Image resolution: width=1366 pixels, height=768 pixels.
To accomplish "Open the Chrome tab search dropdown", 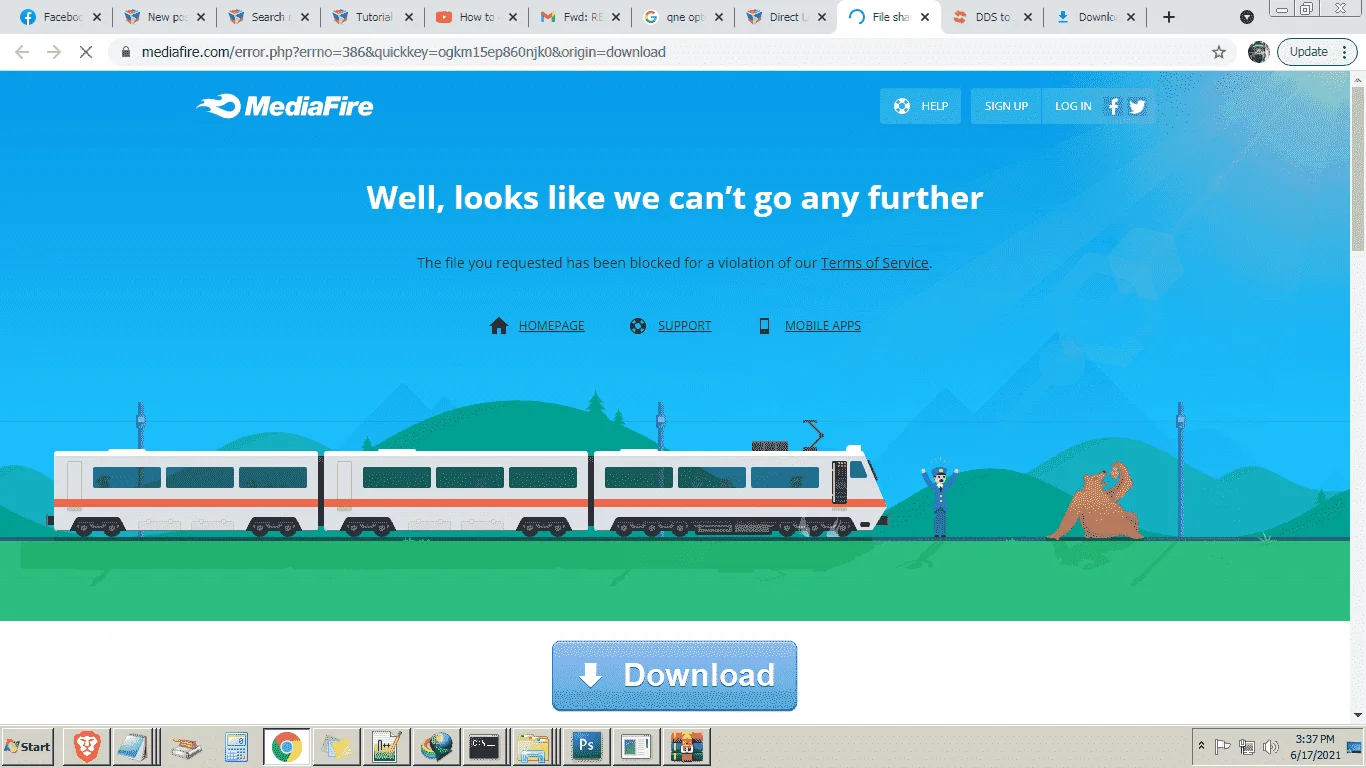I will tap(1247, 17).
